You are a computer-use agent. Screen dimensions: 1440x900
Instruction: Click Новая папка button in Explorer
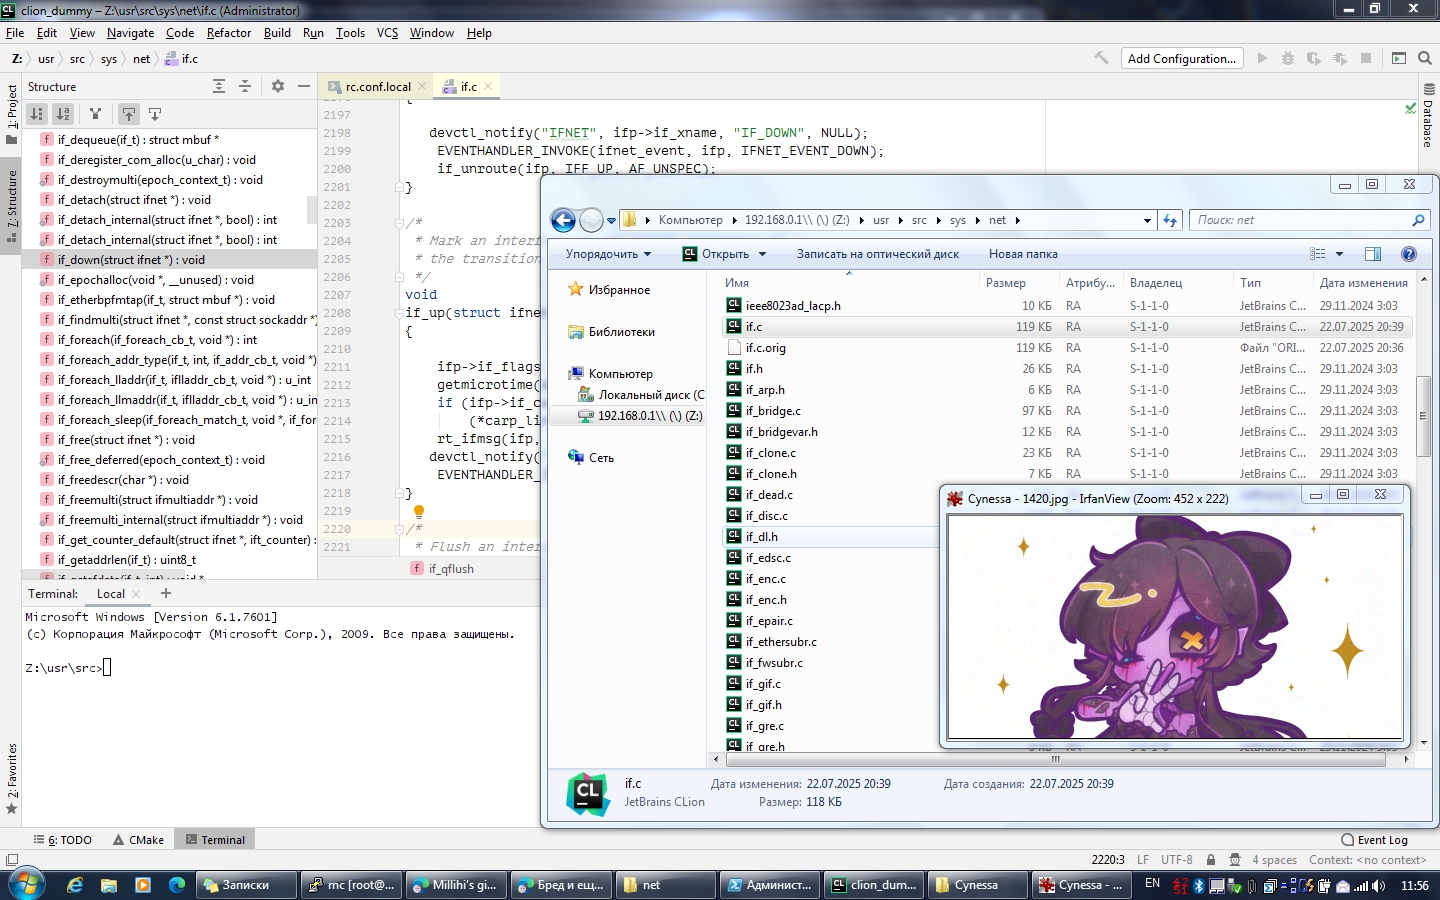[1023, 254]
